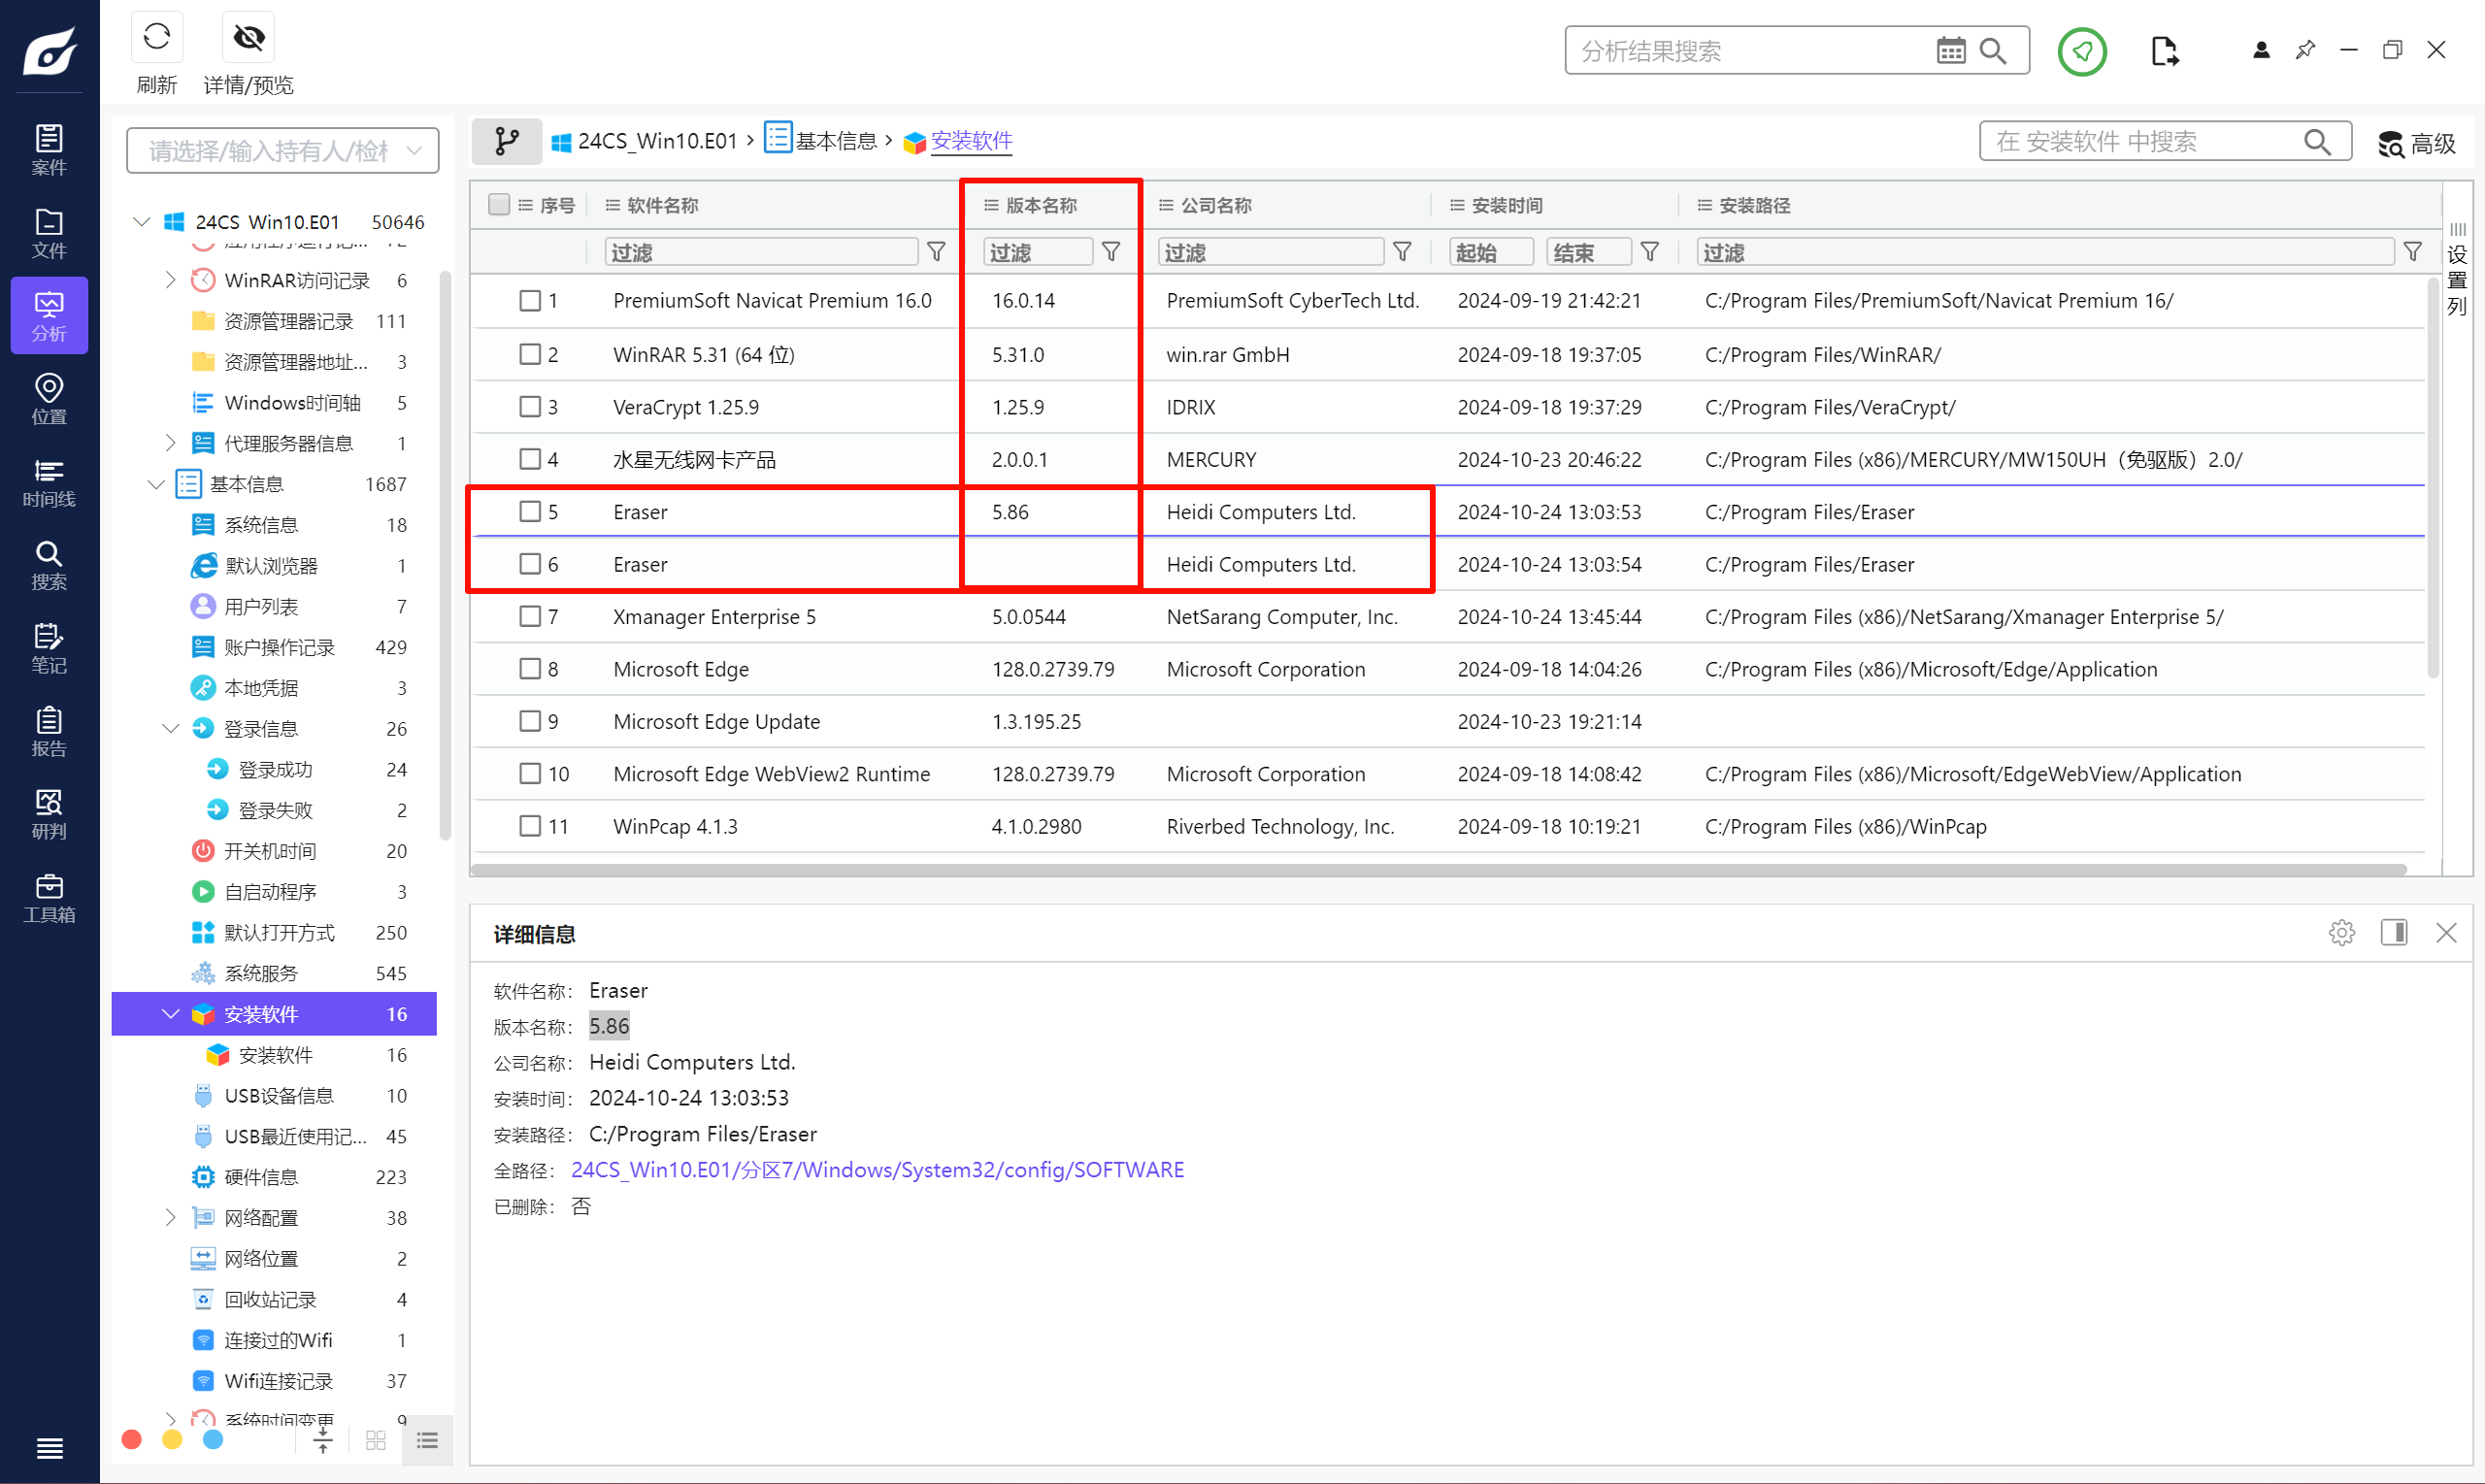Click the green circular shield icon
The width and height of the screenshot is (2485, 1484).
[2082, 51]
